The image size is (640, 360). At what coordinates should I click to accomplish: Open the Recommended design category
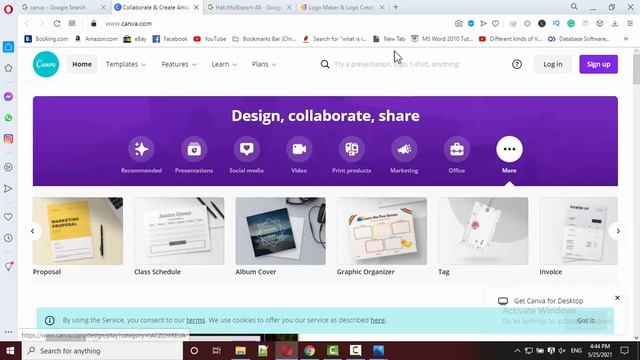tap(141, 149)
